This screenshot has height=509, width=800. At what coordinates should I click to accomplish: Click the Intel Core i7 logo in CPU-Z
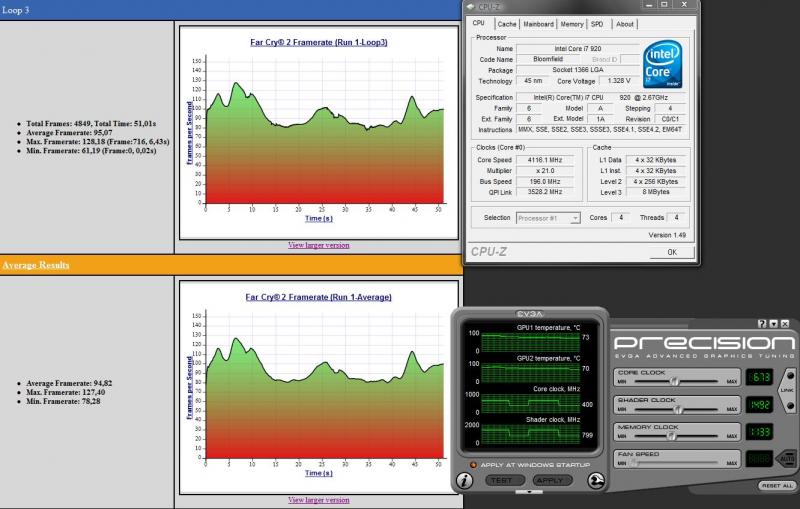tap(662, 64)
